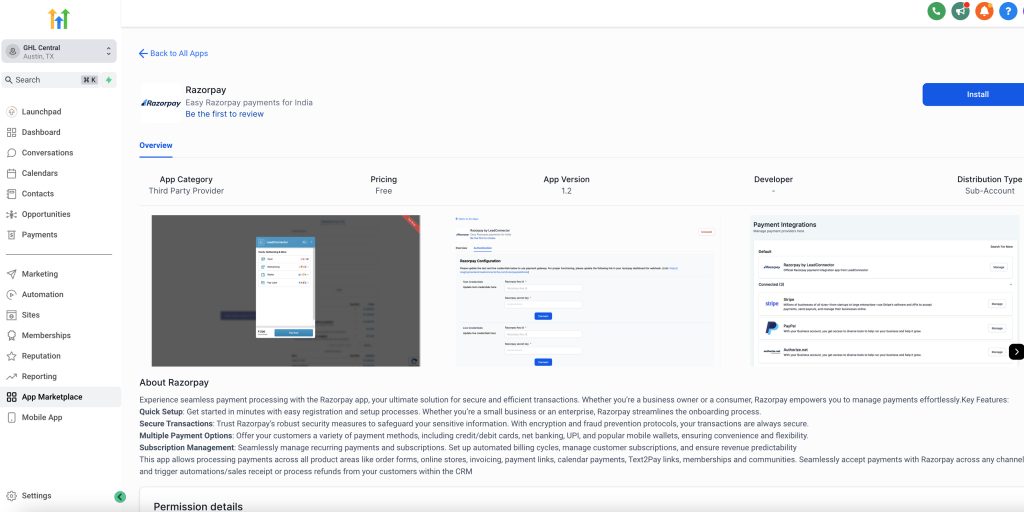Click the Third Party Provider category value
The width and height of the screenshot is (1024, 512).
(186, 191)
